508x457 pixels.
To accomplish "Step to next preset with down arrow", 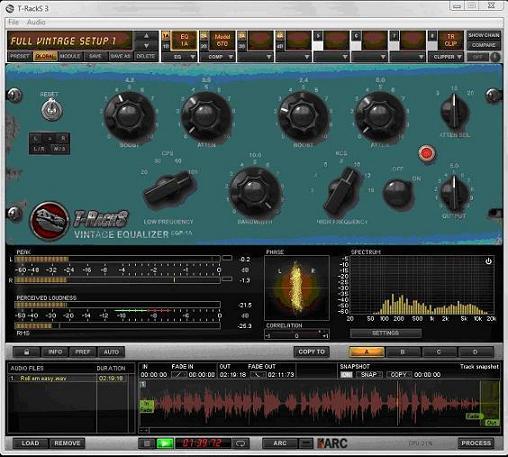I will point(146,45).
